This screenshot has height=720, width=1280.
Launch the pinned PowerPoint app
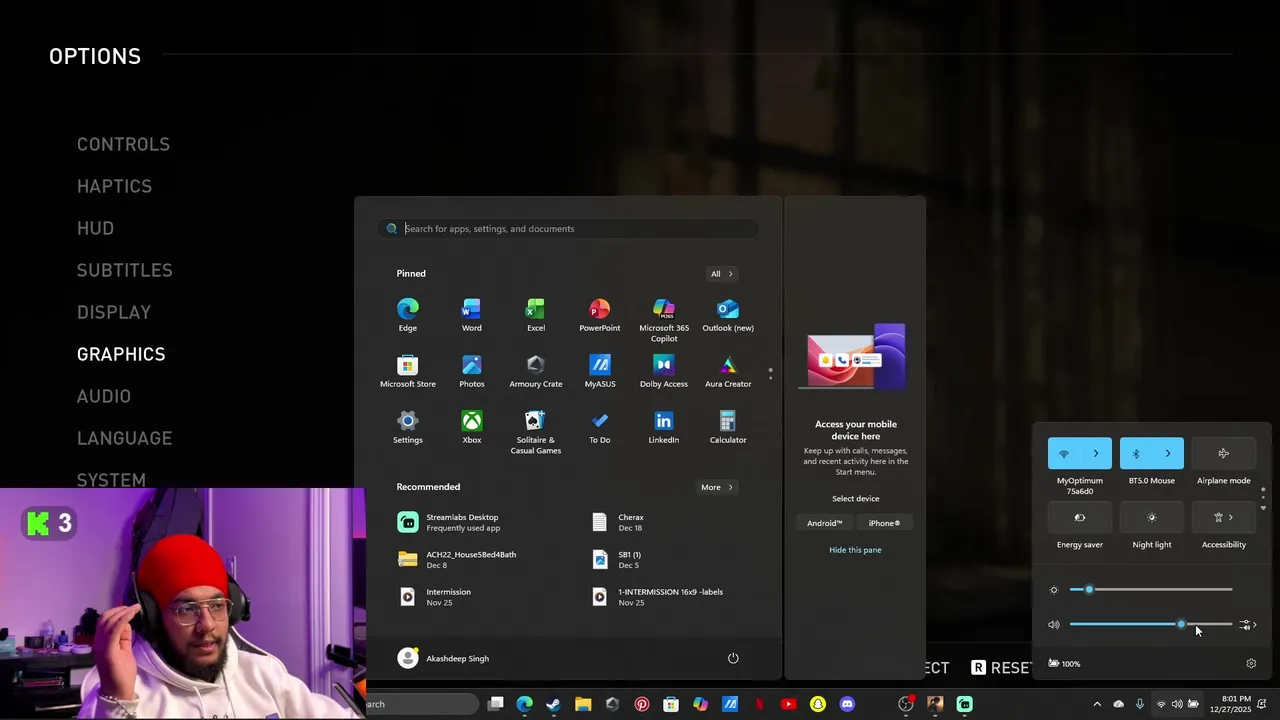click(x=599, y=315)
